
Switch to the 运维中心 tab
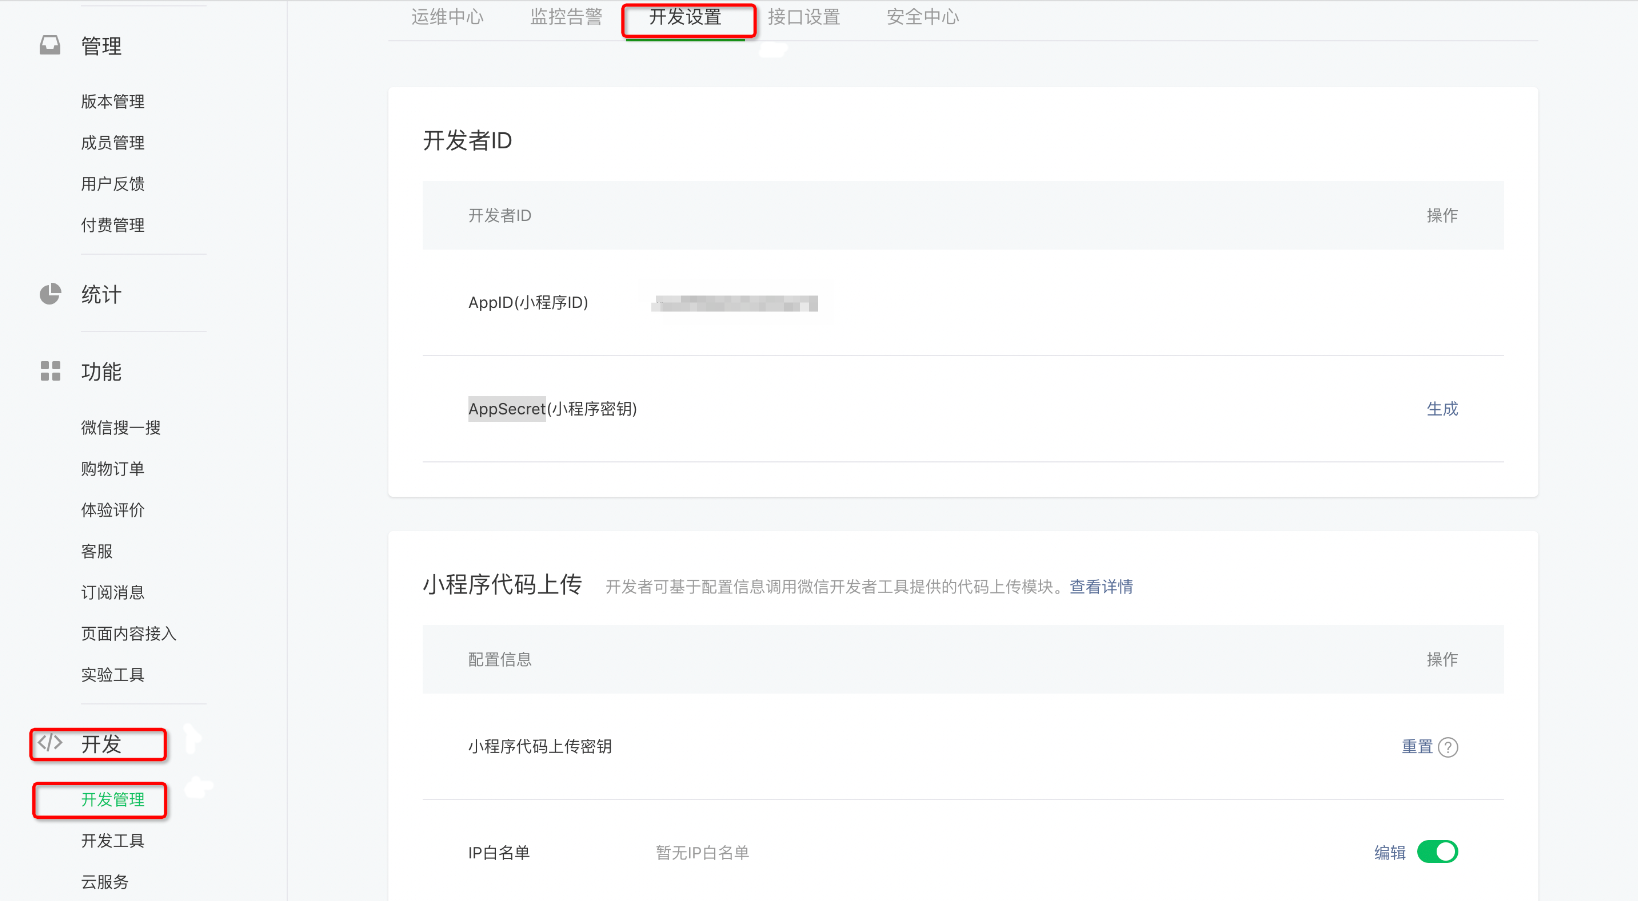[447, 17]
